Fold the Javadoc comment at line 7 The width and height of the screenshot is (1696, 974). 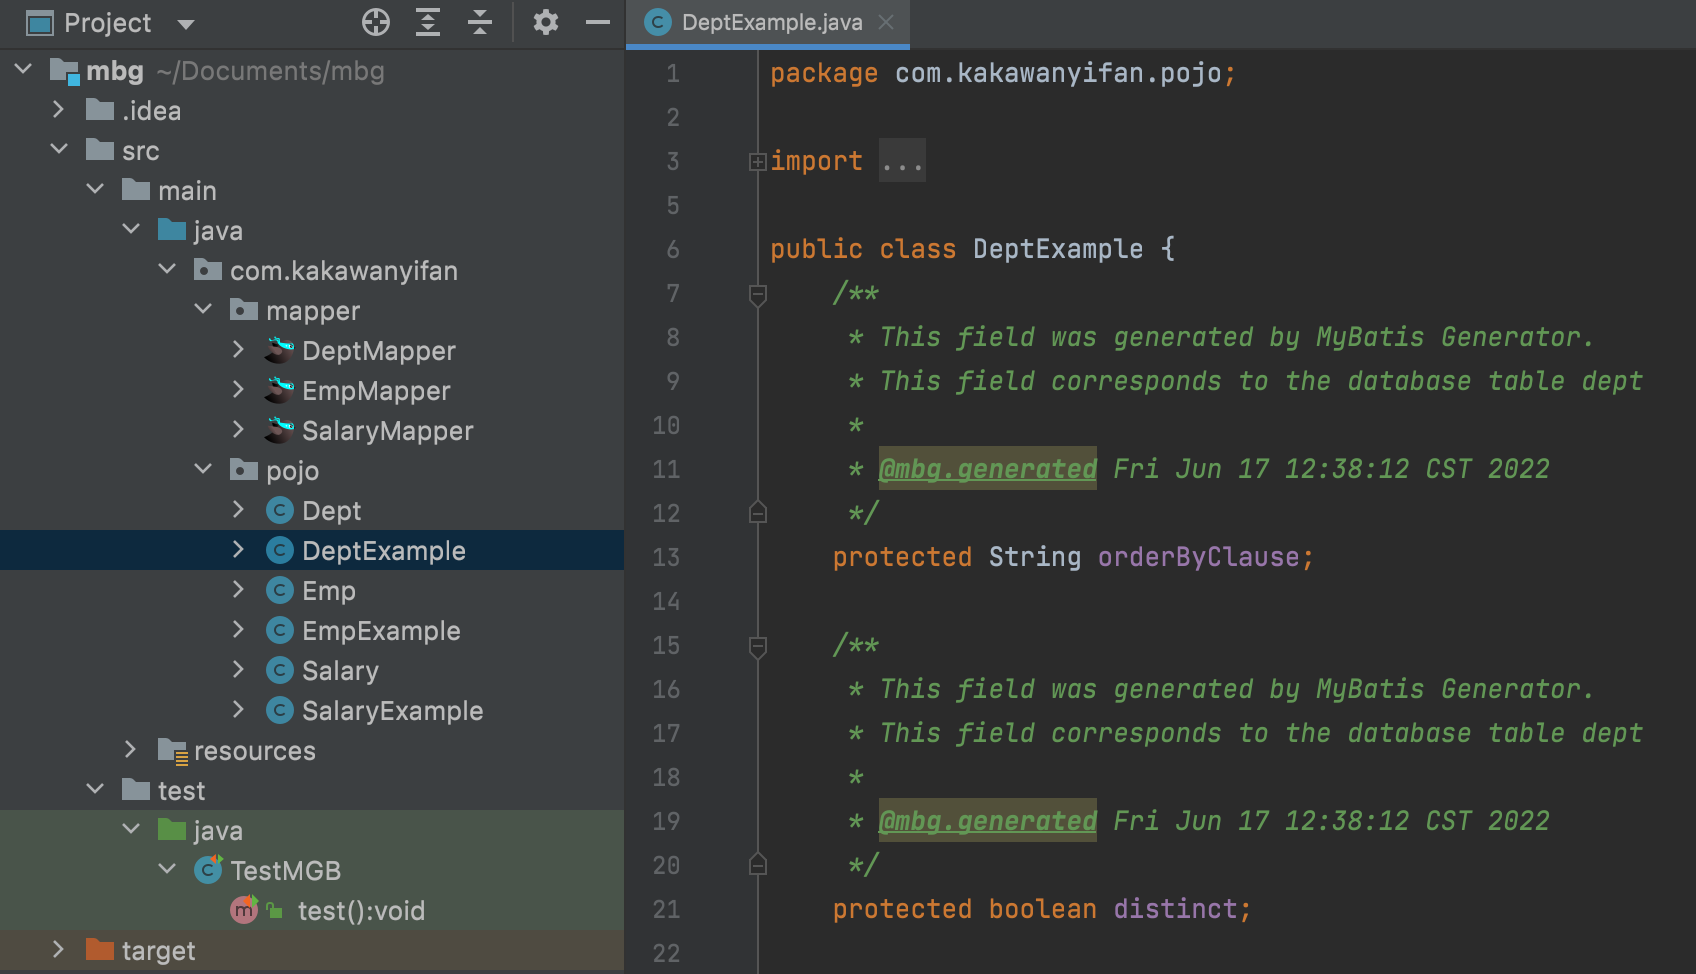(x=757, y=294)
